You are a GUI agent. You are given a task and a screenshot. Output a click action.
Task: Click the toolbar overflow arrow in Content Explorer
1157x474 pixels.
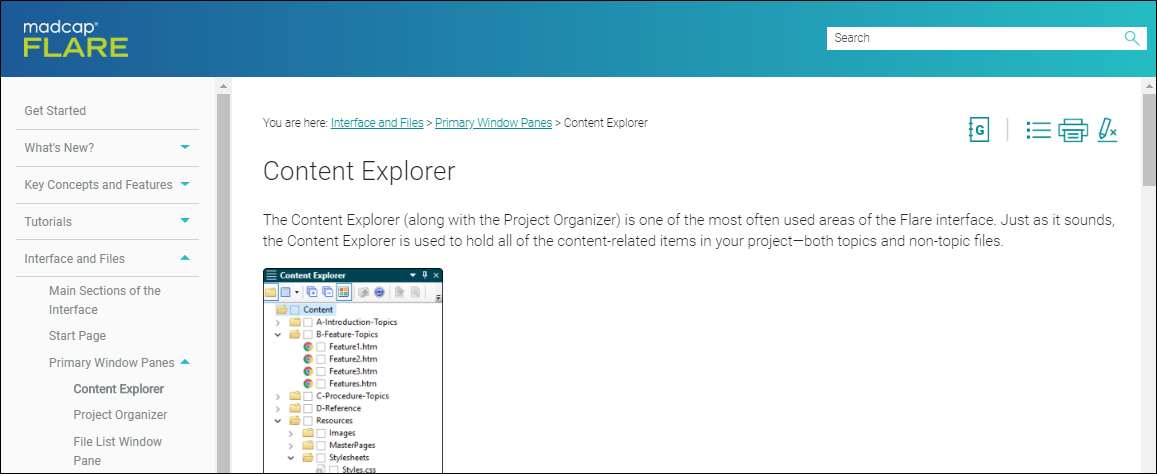pyautogui.click(x=438, y=297)
